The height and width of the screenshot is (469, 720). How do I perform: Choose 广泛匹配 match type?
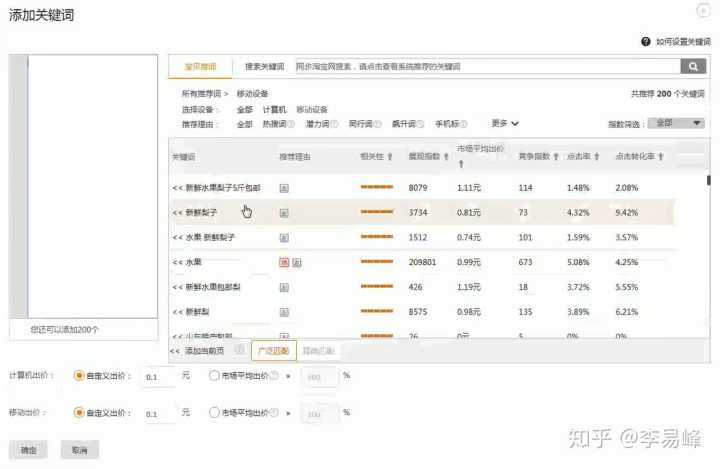(273, 351)
